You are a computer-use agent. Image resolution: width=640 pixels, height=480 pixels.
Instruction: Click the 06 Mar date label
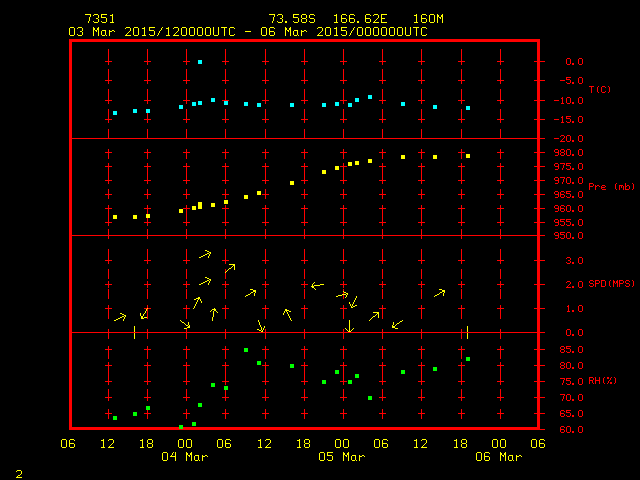(x=498, y=457)
